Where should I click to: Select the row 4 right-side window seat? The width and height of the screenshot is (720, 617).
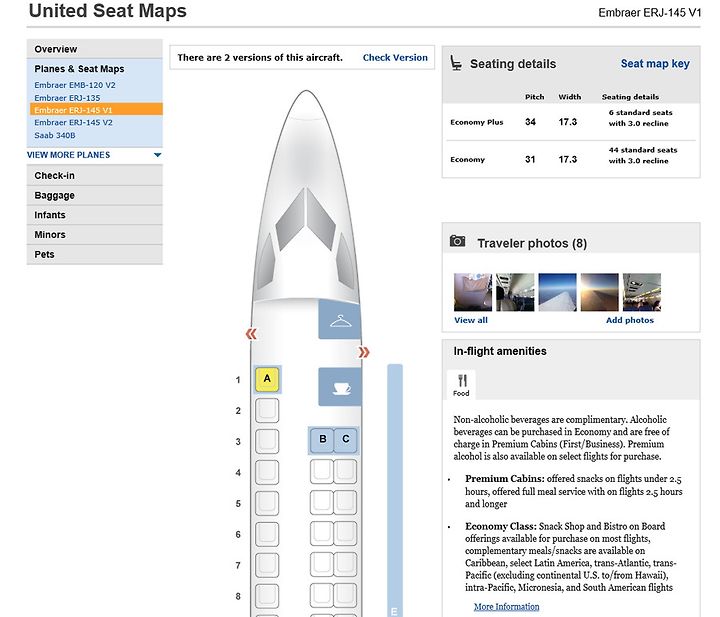point(345,471)
